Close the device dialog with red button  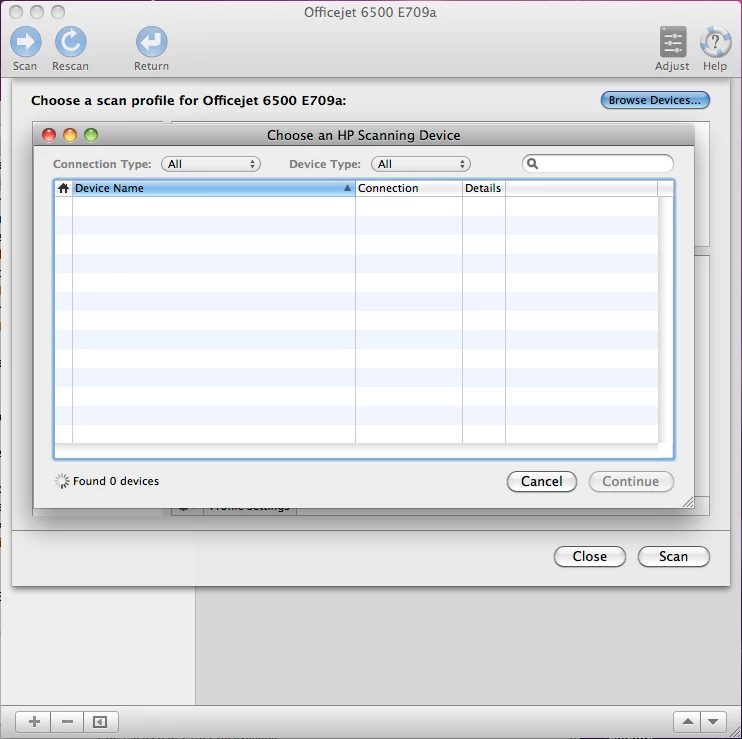pyautogui.click(x=49, y=135)
